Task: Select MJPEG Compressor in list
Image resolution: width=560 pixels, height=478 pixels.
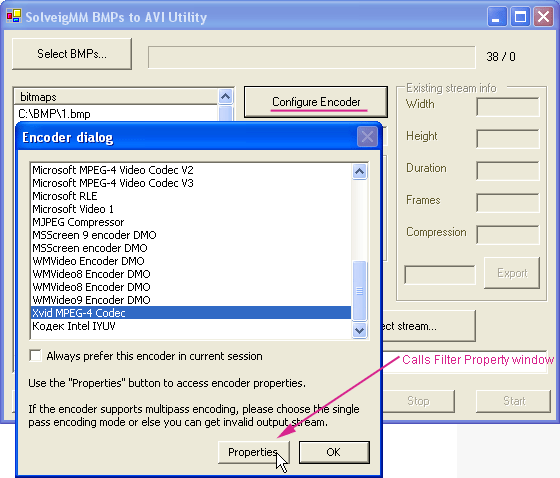Action: [191, 222]
